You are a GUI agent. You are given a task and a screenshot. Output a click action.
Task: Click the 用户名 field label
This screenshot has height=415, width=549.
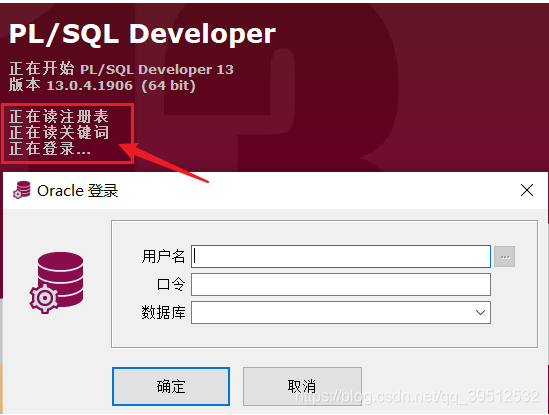tap(163, 257)
